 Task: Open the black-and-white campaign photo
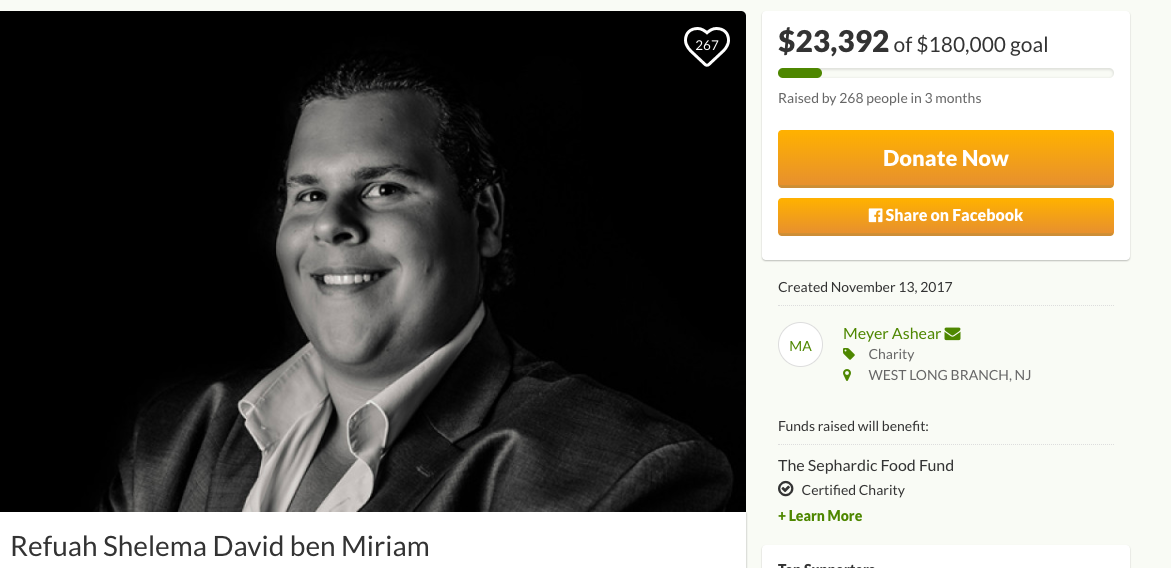click(373, 262)
